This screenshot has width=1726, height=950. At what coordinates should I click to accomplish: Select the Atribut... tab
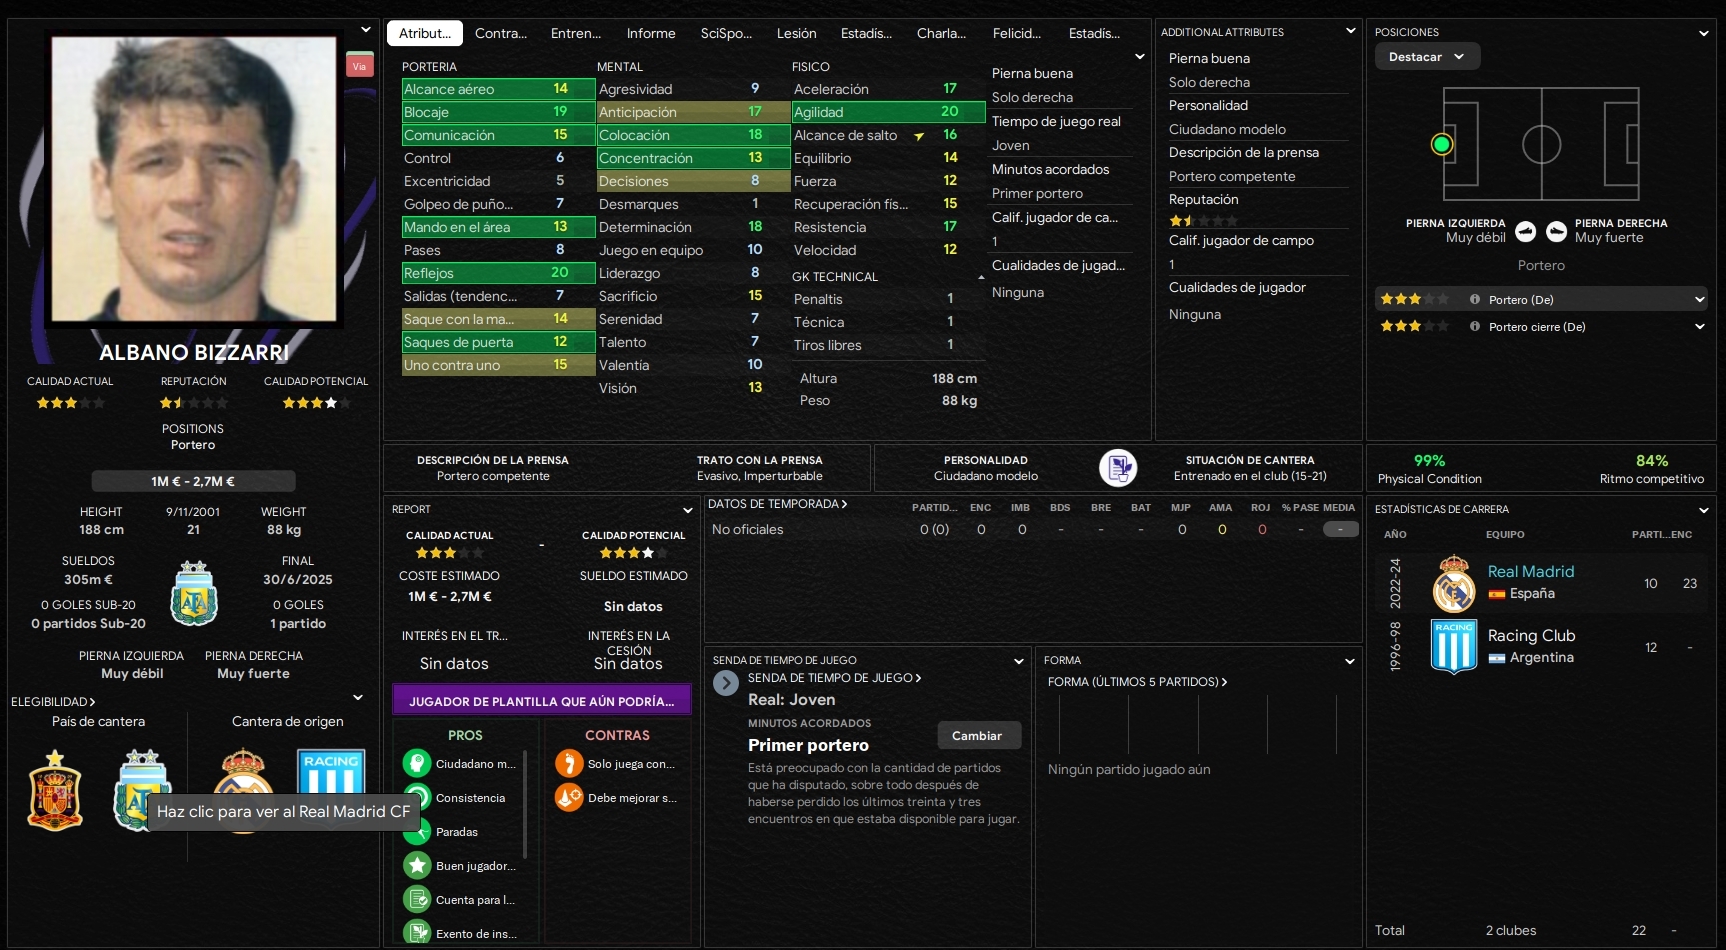tap(425, 33)
